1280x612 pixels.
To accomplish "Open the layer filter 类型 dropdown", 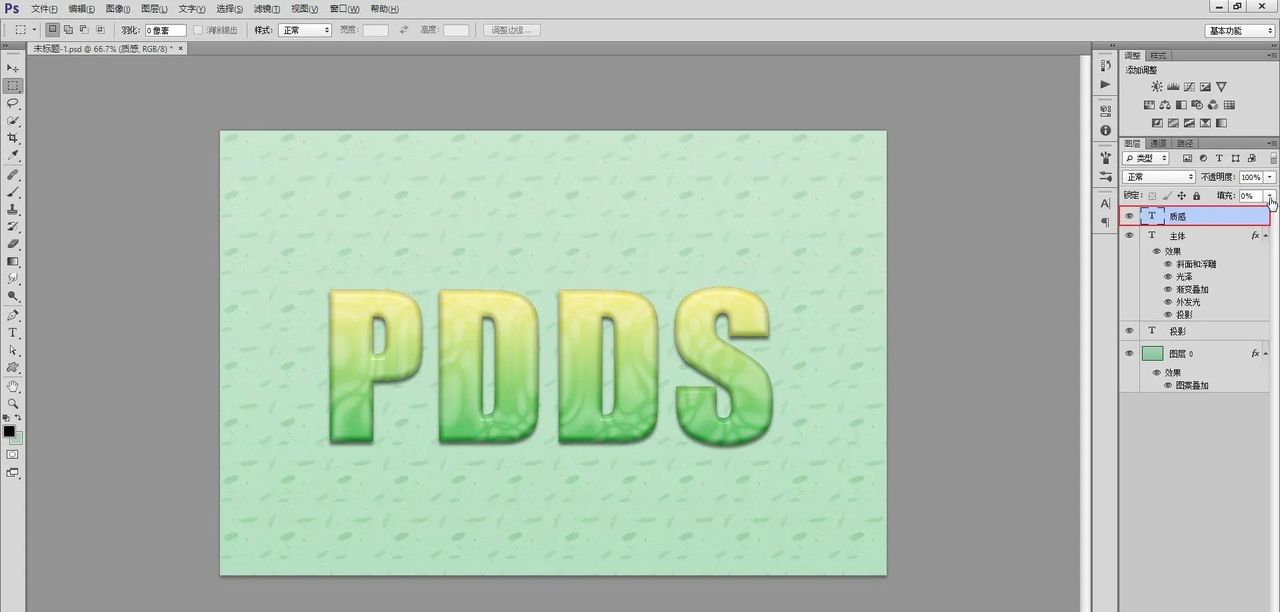I will coord(1146,158).
